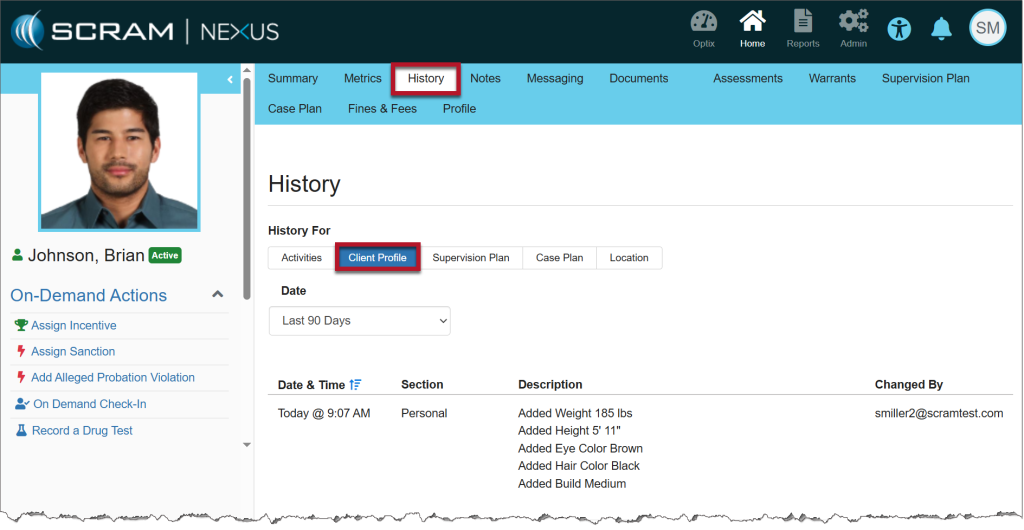This screenshot has height=530, width=1024.
Task: Click Assign Incentive action
Action: [x=73, y=326]
